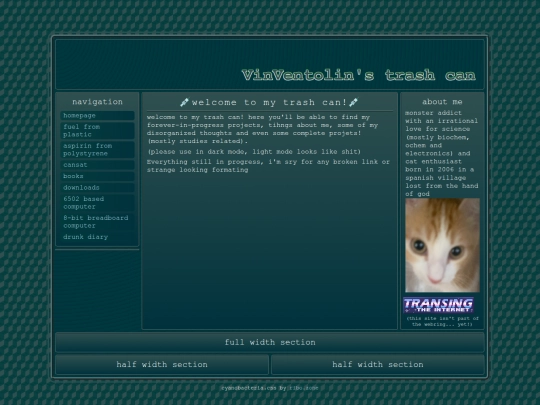Open the 8-bit breadboard computer link

point(97,222)
